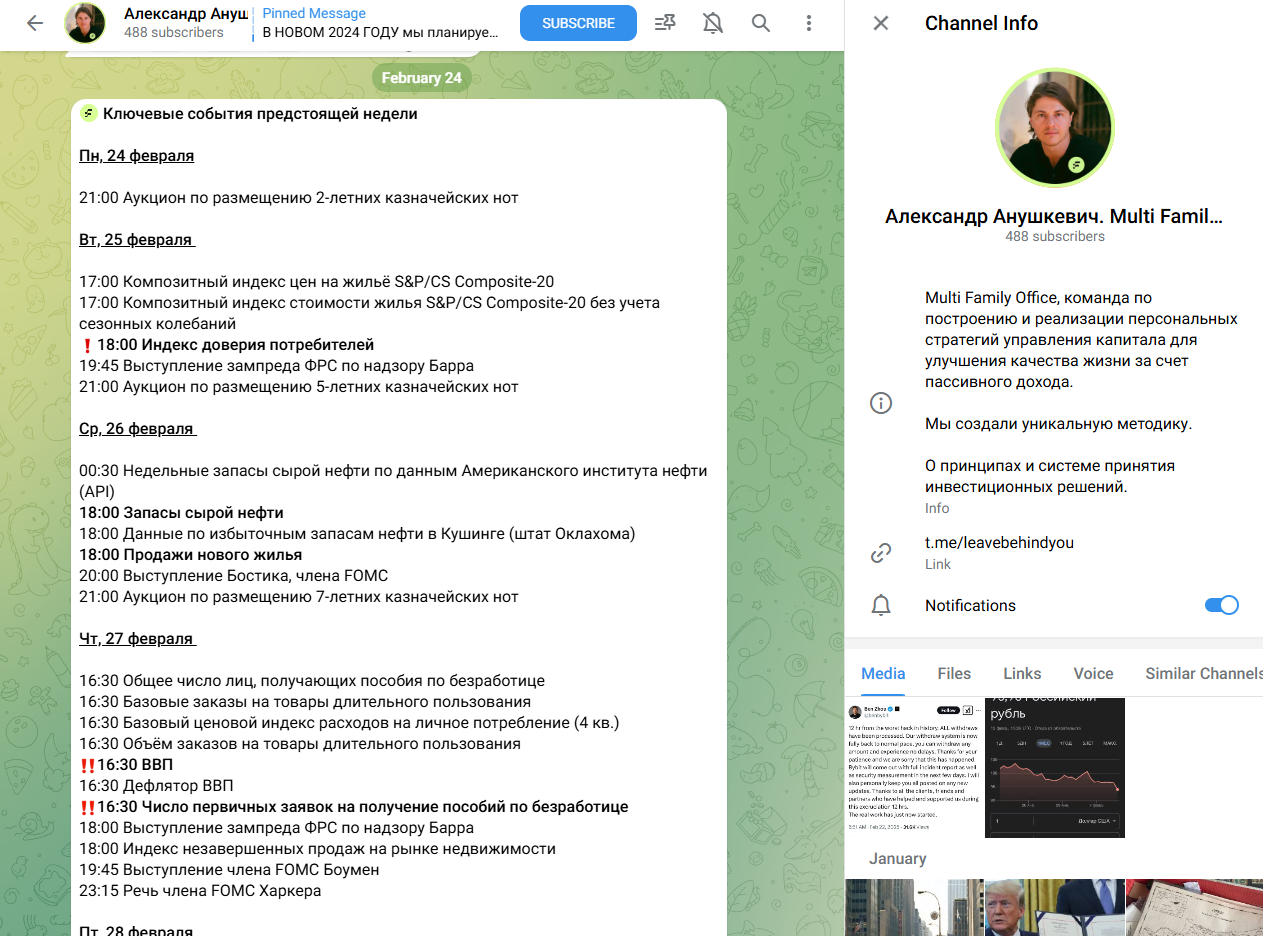Click the 'Чт, 27 февраля' heading
Viewport: 1263px width, 936px height.
click(x=137, y=638)
